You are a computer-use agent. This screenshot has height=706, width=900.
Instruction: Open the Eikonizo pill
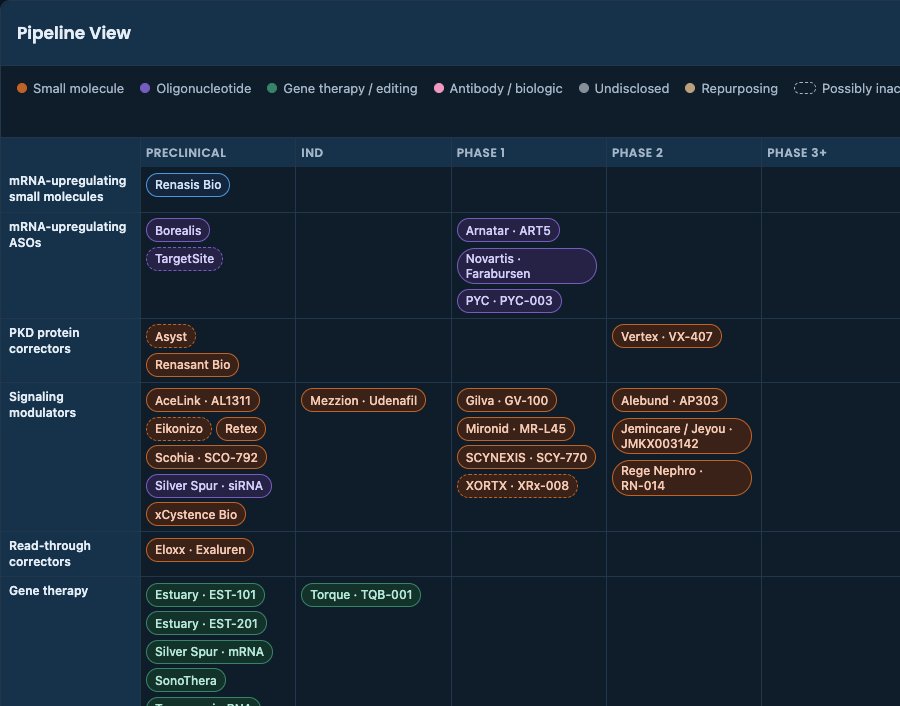coord(179,429)
